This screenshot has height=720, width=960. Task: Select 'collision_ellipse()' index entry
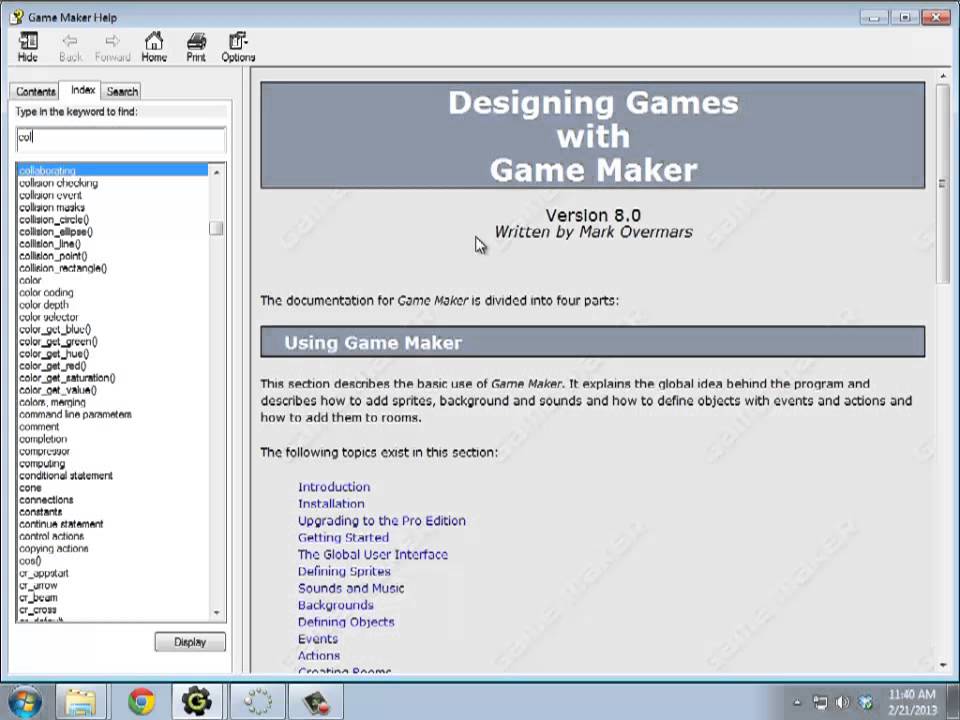point(56,231)
